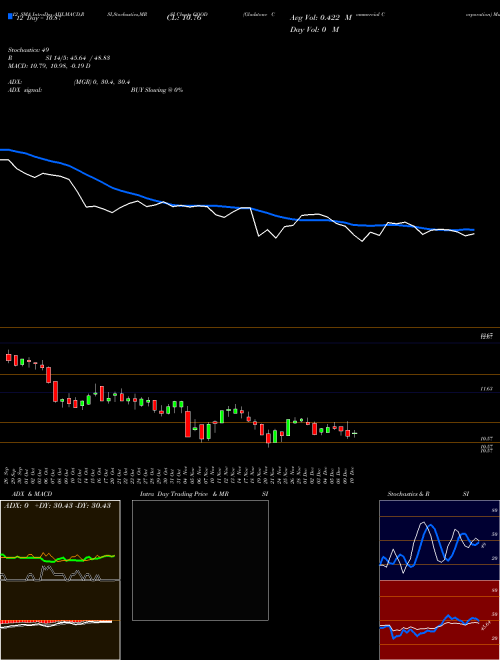Screen dimensions: 500x660
Task: Click the 'Stochastics & R SI' panel title
Action: point(428,494)
